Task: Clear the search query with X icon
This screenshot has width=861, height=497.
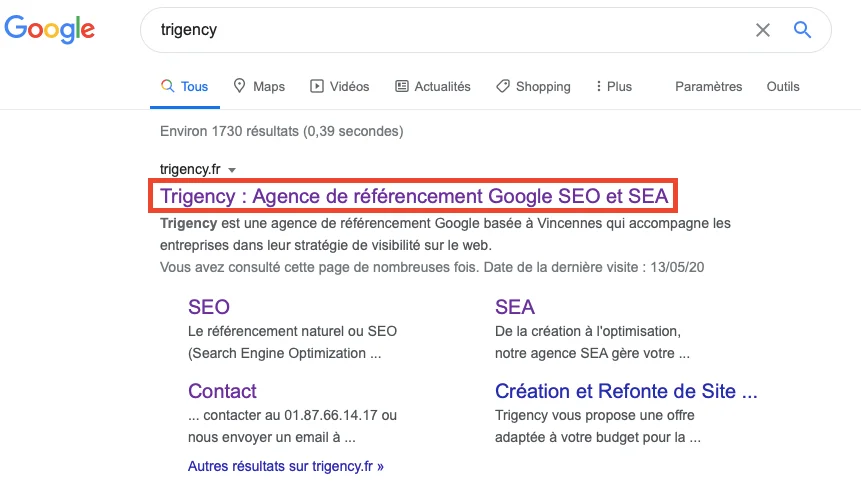Action: (x=763, y=30)
